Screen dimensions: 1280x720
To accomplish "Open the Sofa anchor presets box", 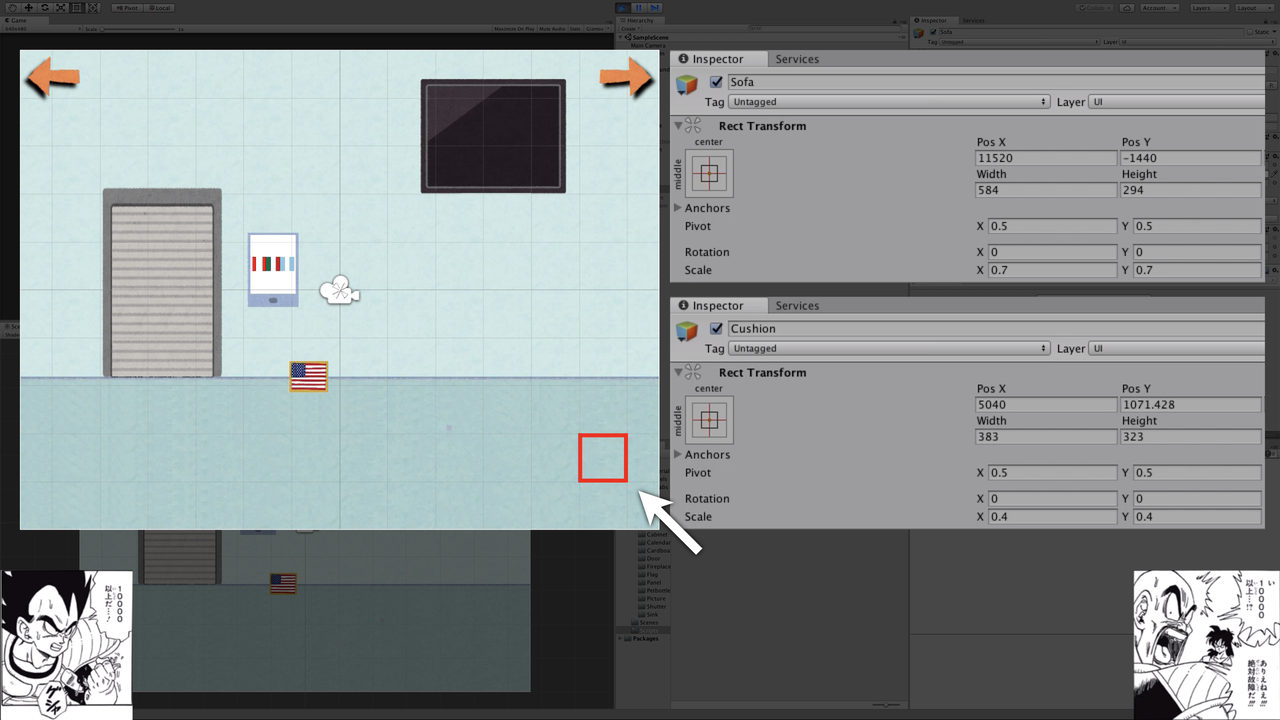I will point(709,173).
